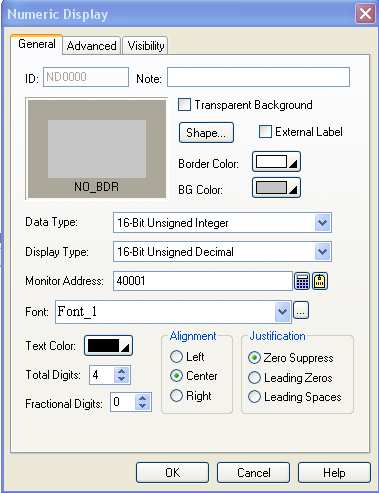Switch to the General tab
Screen dimensions: 379x493
click(x=37, y=44)
